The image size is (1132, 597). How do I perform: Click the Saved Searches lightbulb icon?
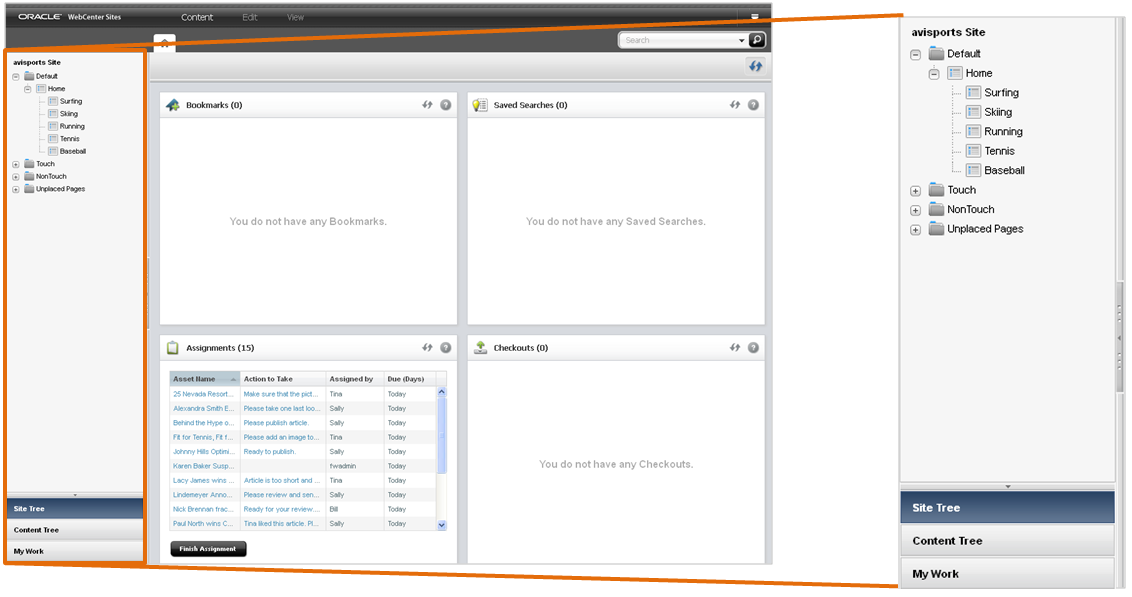tap(480, 105)
